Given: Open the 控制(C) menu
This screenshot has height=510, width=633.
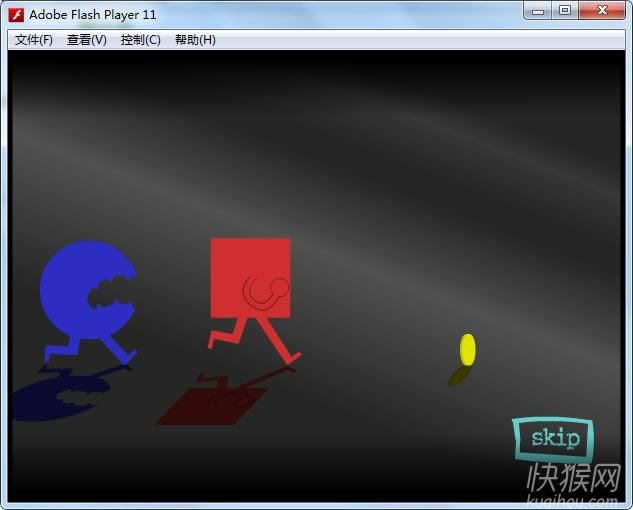Looking at the screenshot, I should pyautogui.click(x=140, y=40).
